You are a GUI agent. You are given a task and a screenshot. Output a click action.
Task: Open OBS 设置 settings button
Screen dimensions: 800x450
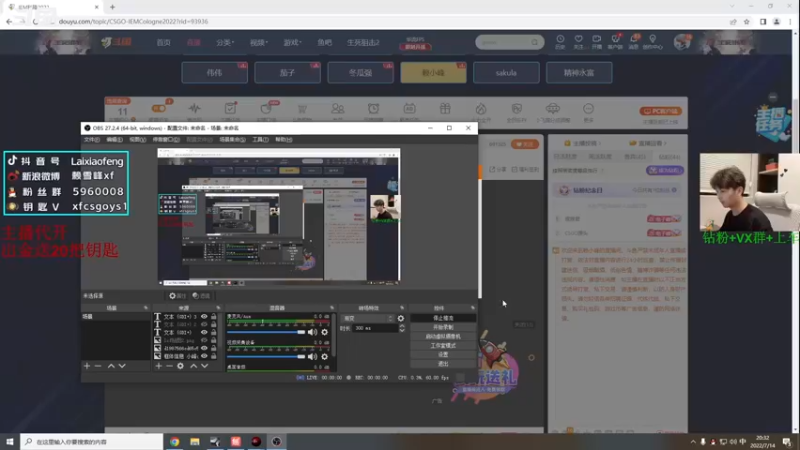pyautogui.click(x=443, y=355)
